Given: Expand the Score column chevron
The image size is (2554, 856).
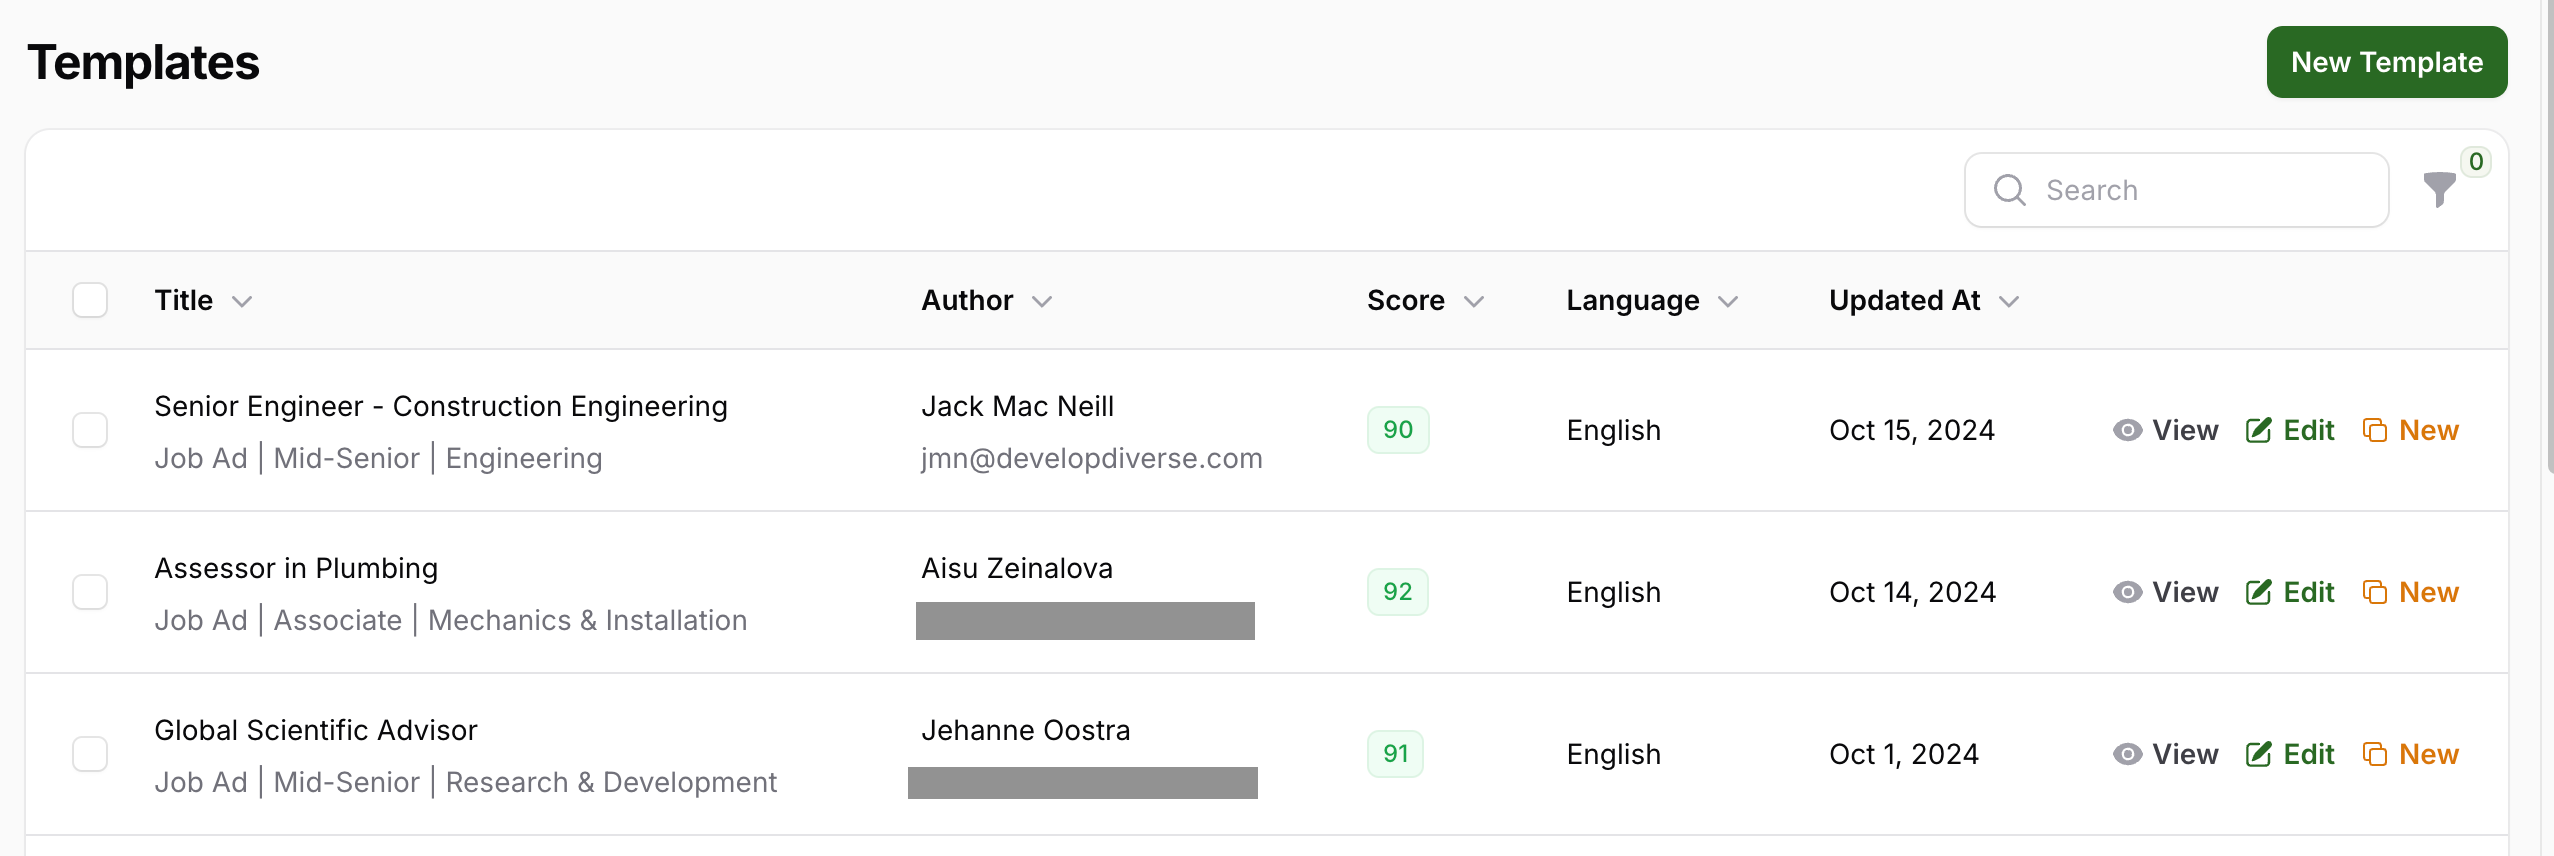Looking at the screenshot, I should point(1474,301).
